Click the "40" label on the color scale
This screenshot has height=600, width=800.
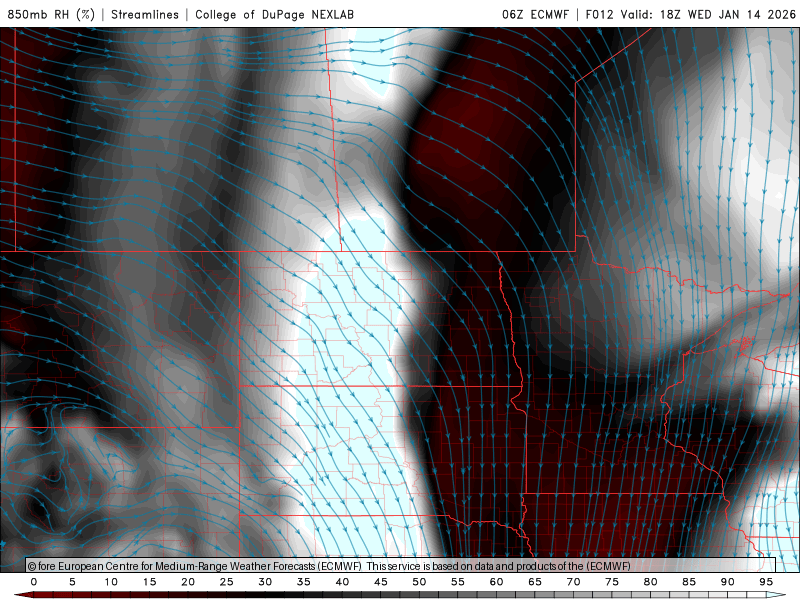pos(342,582)
